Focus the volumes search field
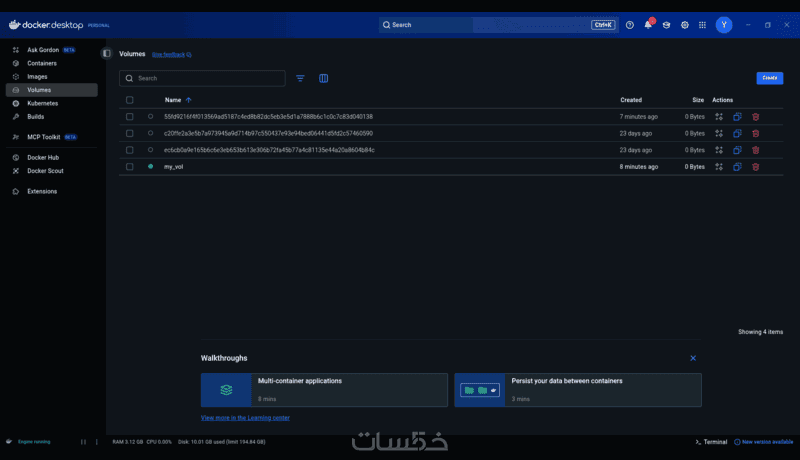 coord(202,78)
